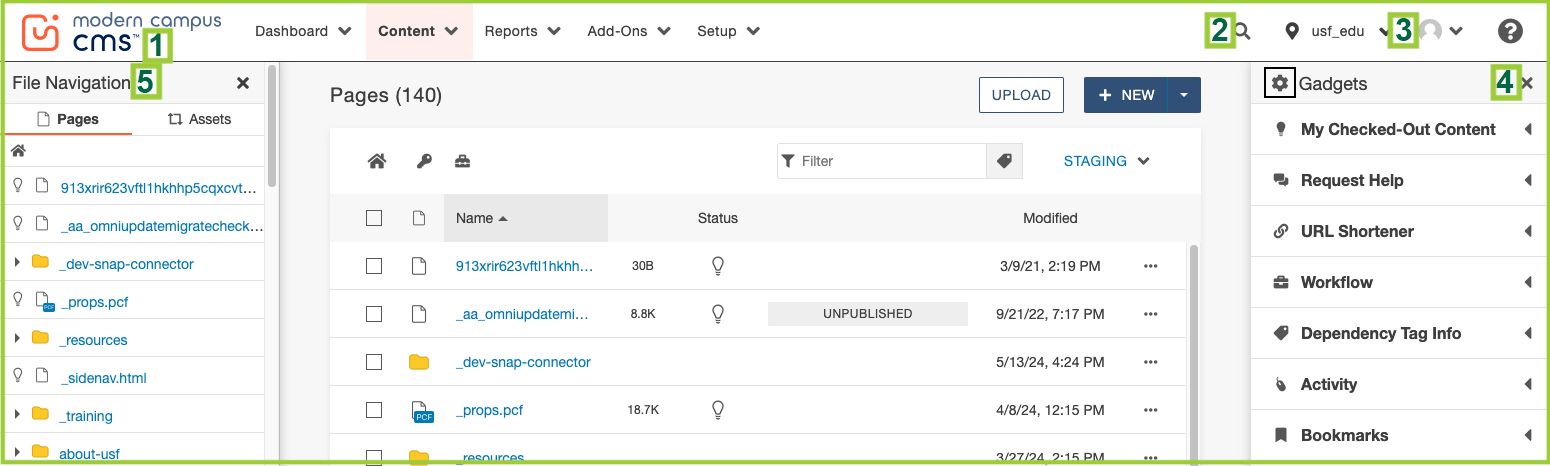Open the help question mark icon
The width and height of the screenshot is (1550, 466).
(x=1510, y=31)
